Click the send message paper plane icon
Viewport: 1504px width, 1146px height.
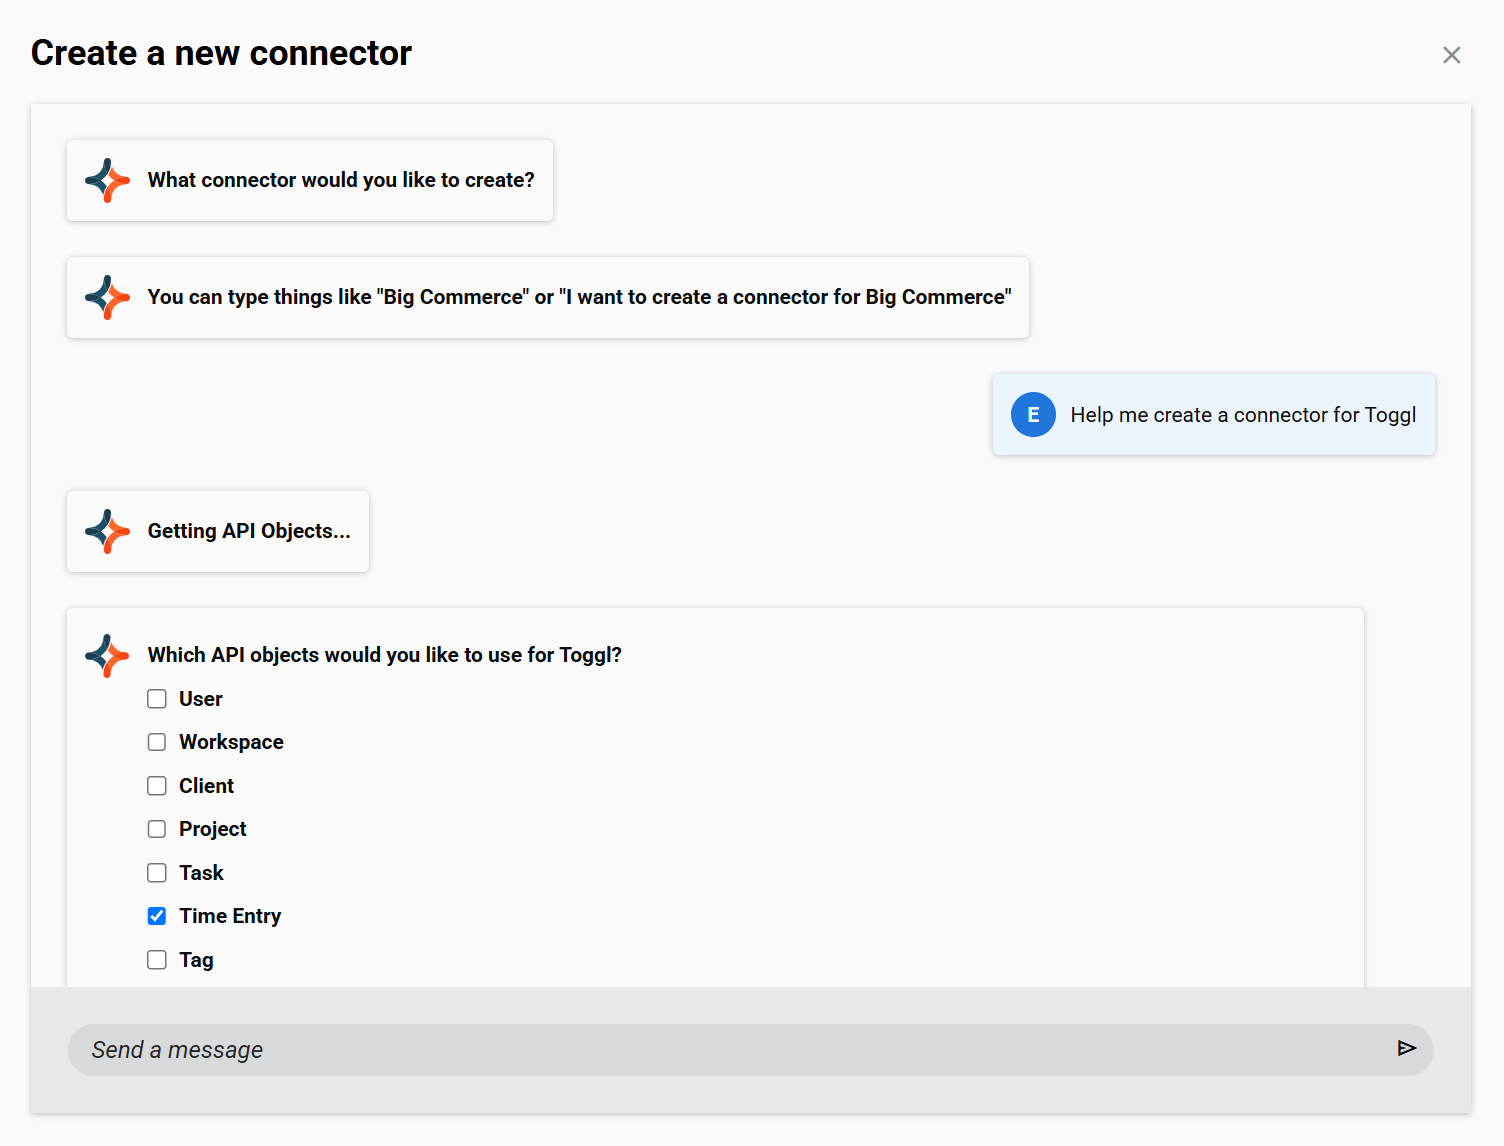click(1406, 1049)
